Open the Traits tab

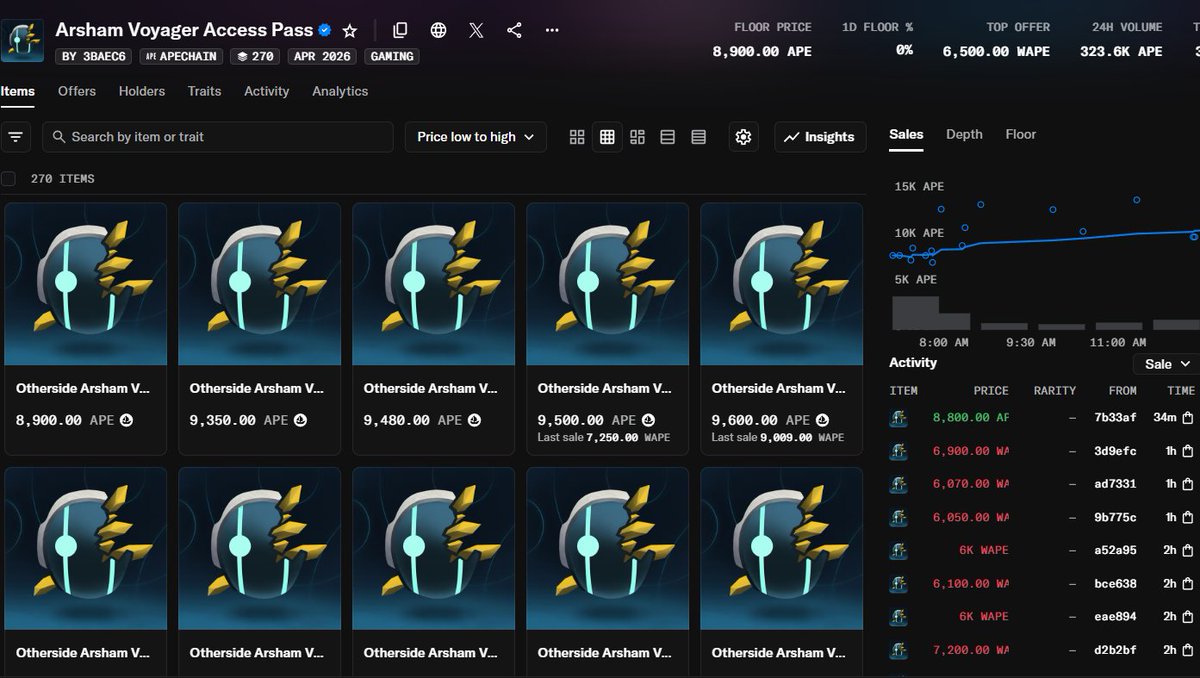tap(204, 91)
